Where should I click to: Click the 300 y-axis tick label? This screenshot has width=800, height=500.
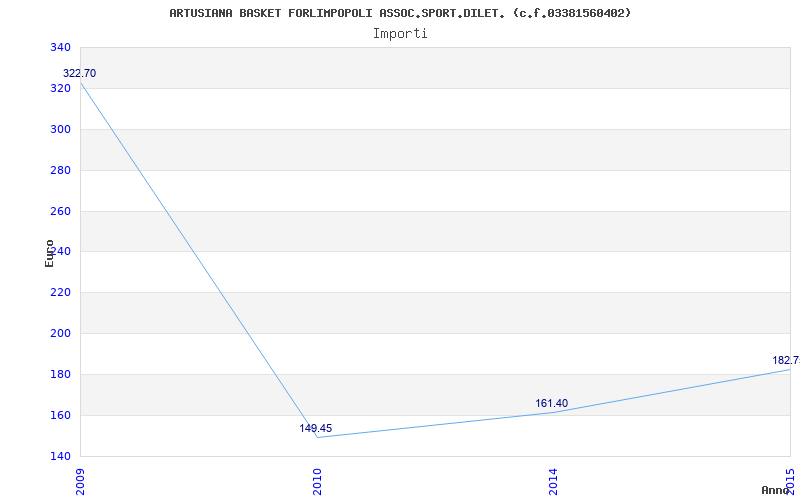click(x=60, y=129)
